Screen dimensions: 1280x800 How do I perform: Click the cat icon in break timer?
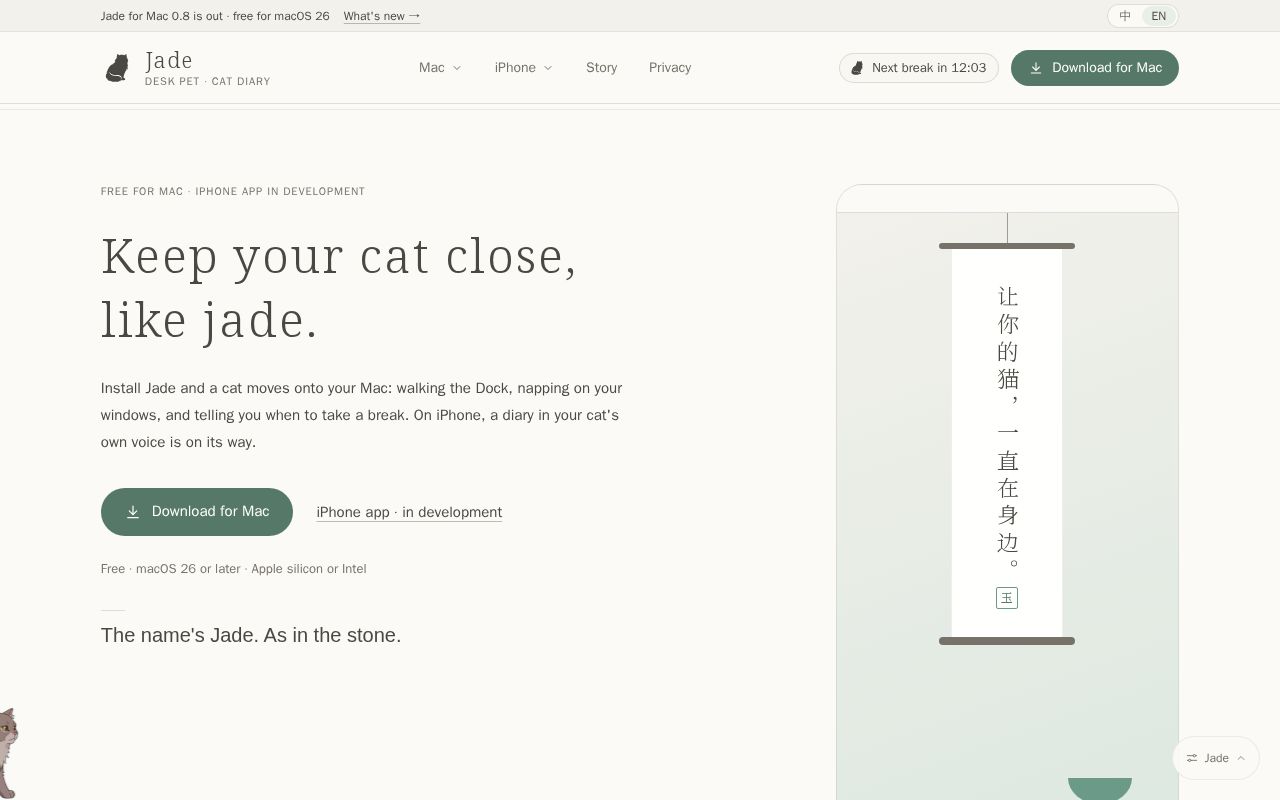pos(857,68)
